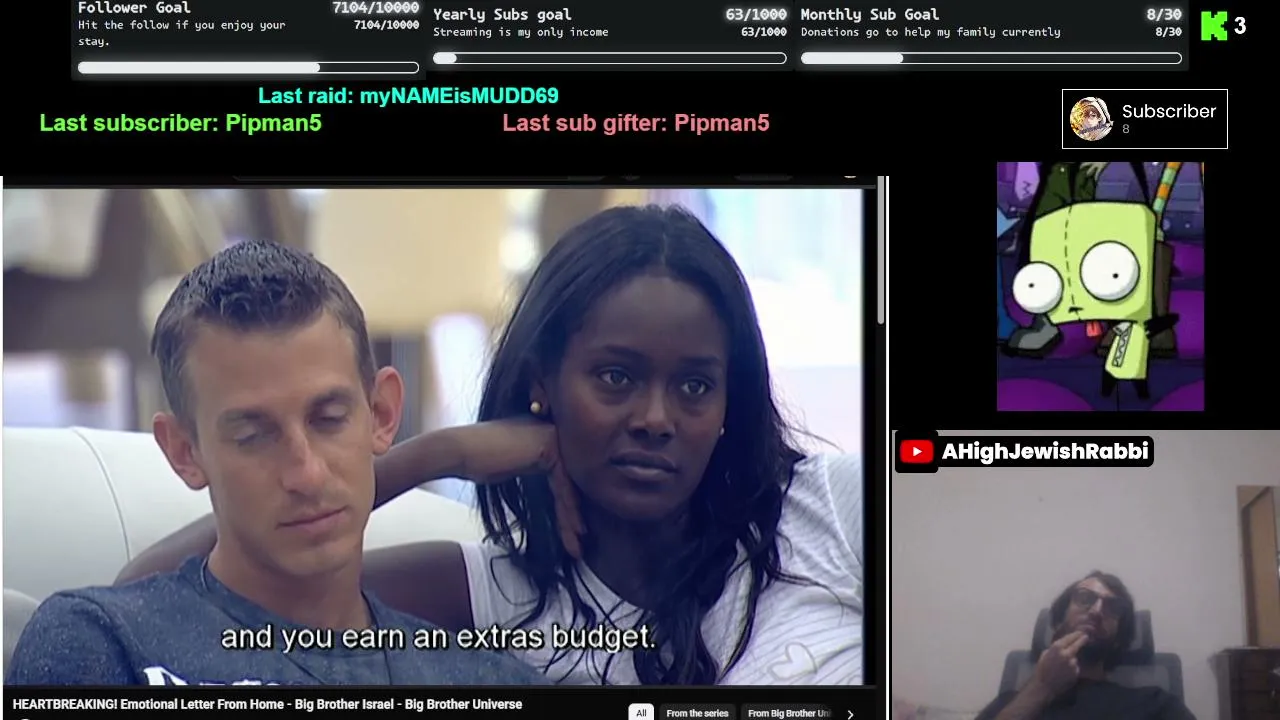Click the green cartoon robot image
Screen dimensions: 1280x720
[x=1100, y=286]
